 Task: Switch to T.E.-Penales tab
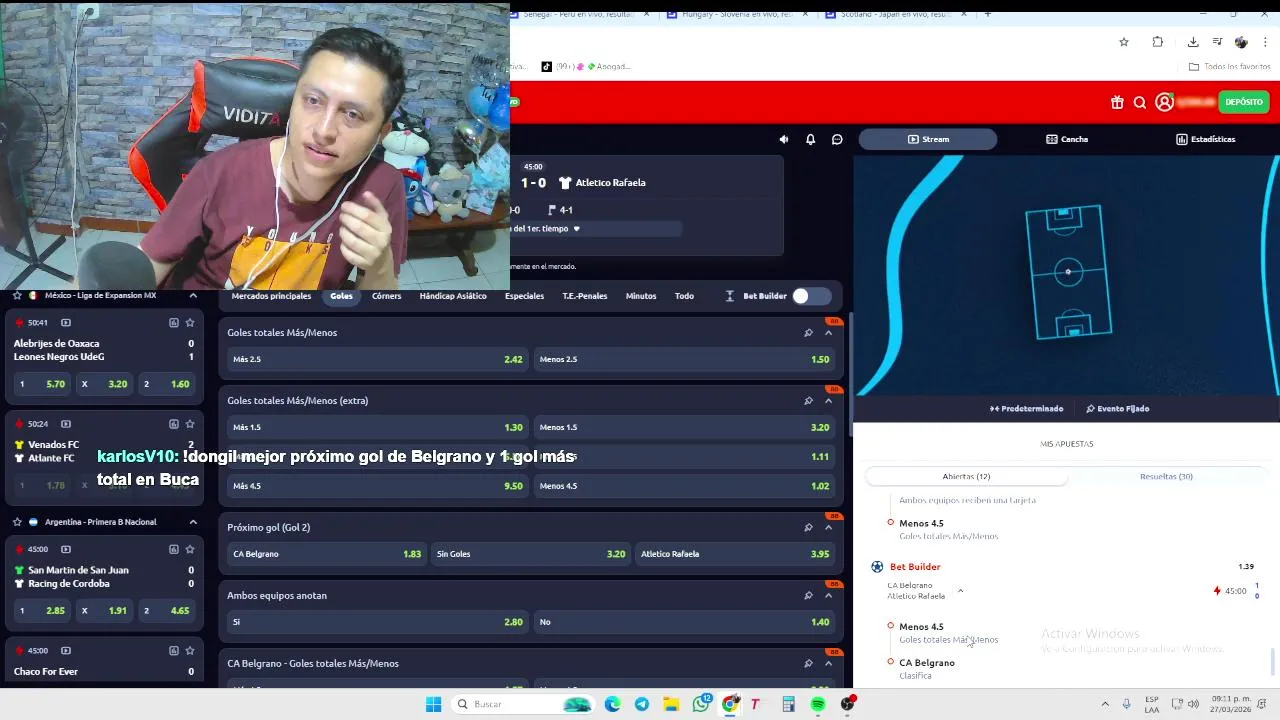(584, 296)
